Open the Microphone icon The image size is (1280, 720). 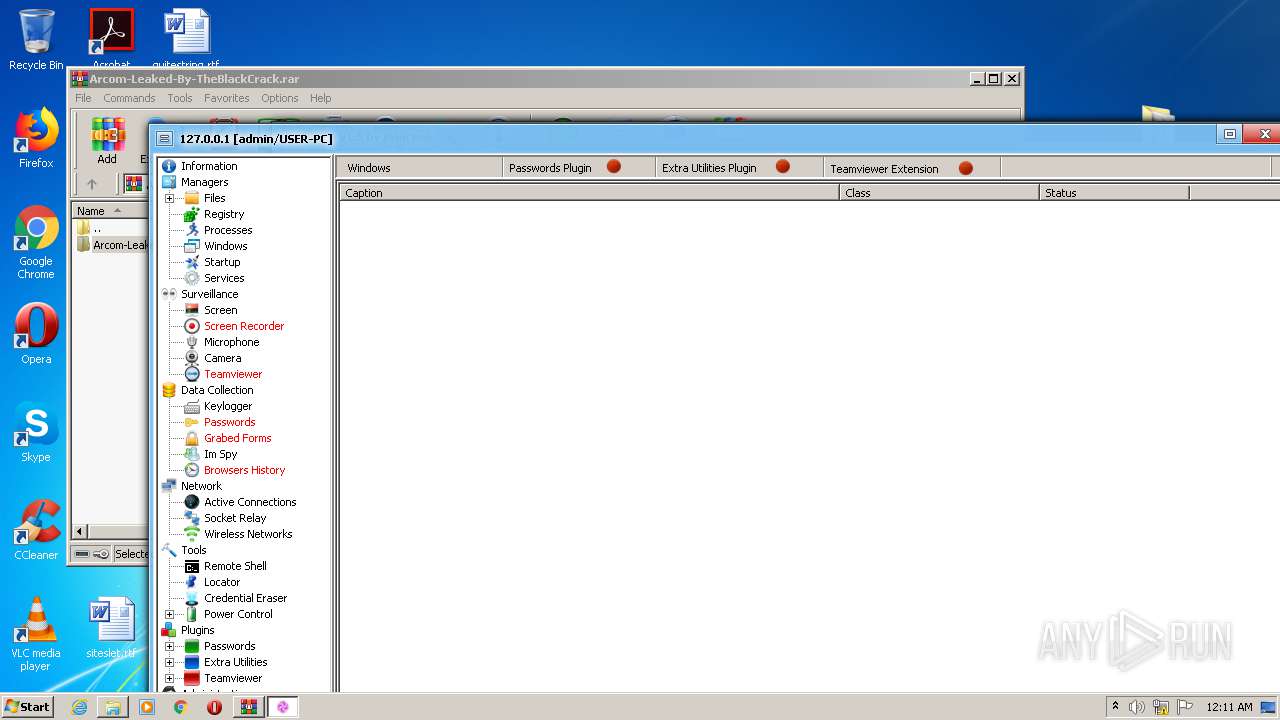tap(192, 342)
